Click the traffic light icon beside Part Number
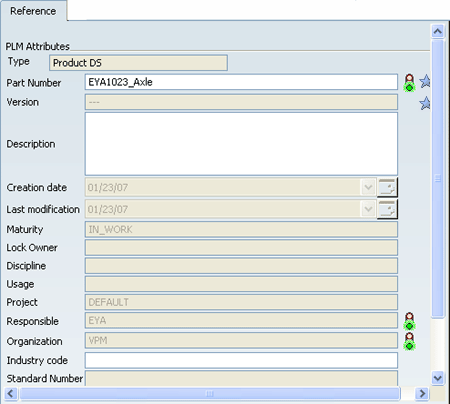The image size is (450, 404). pyautogui.click(x=409, y=83)
